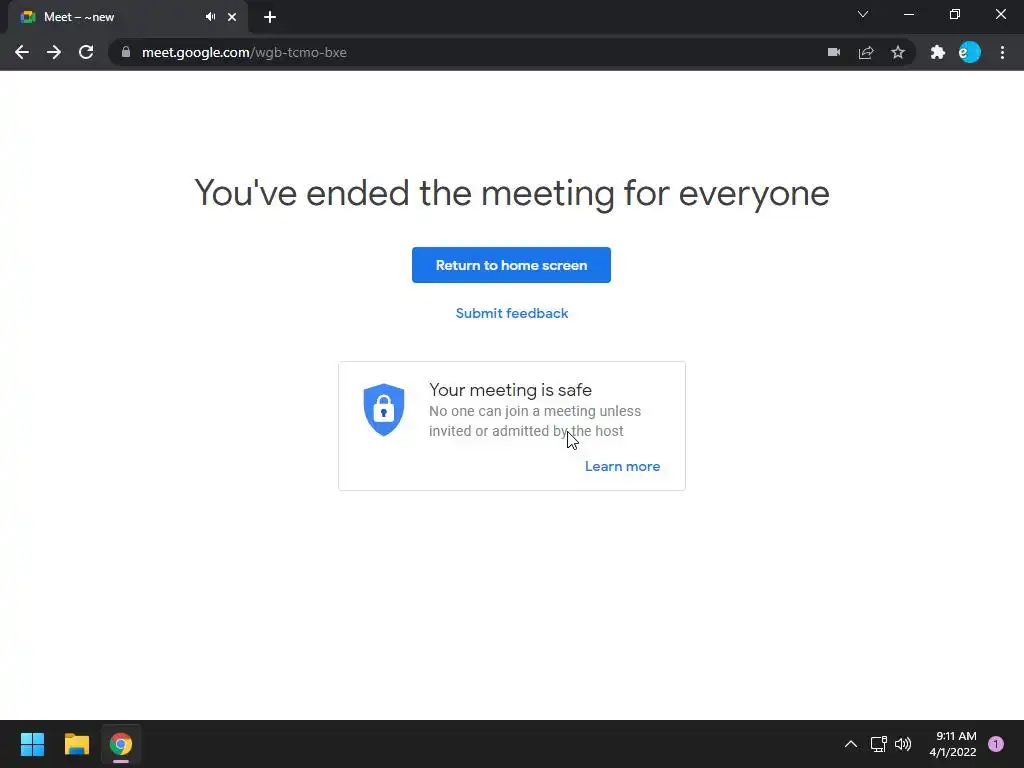The height and width of the screenshot is (768, 1024).
Task: Open Chrome's three-dot menu
Action: click(1002, 52)
